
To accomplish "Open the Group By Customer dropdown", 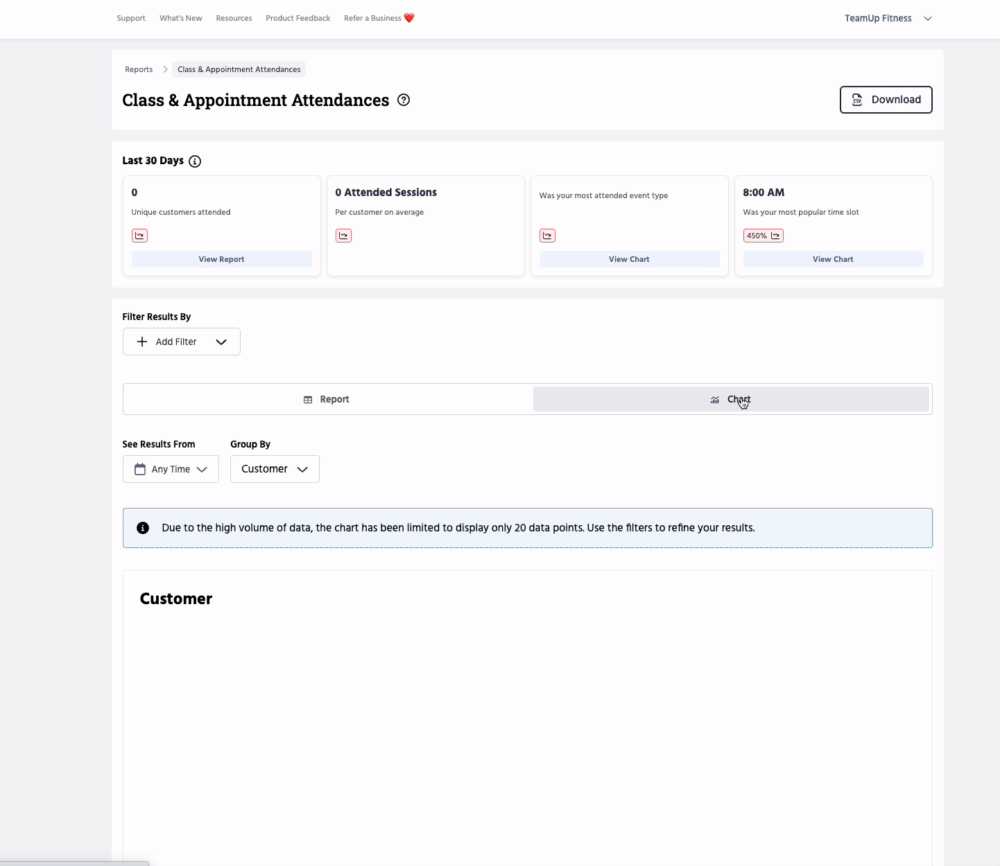I will point(274,469).
